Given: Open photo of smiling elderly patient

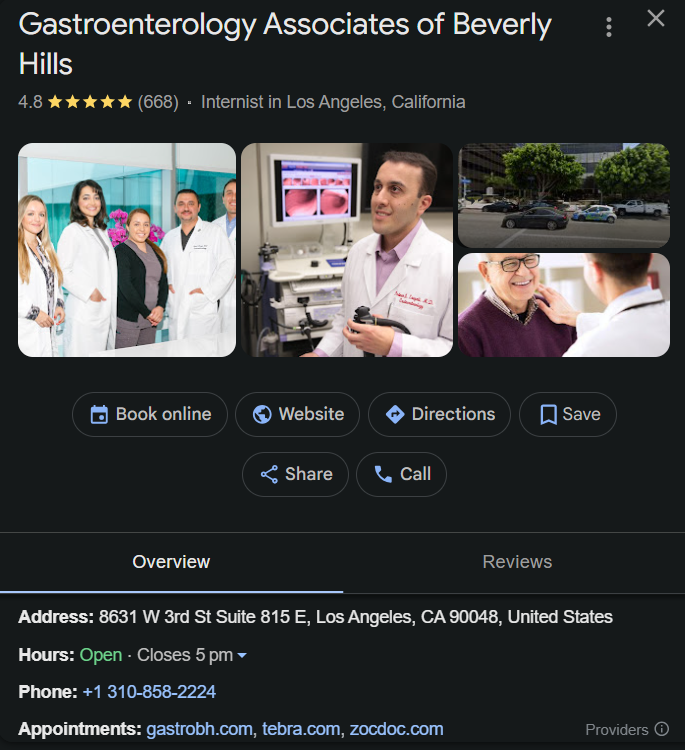Looking at the screenshot, I should [x=563, y=305].
